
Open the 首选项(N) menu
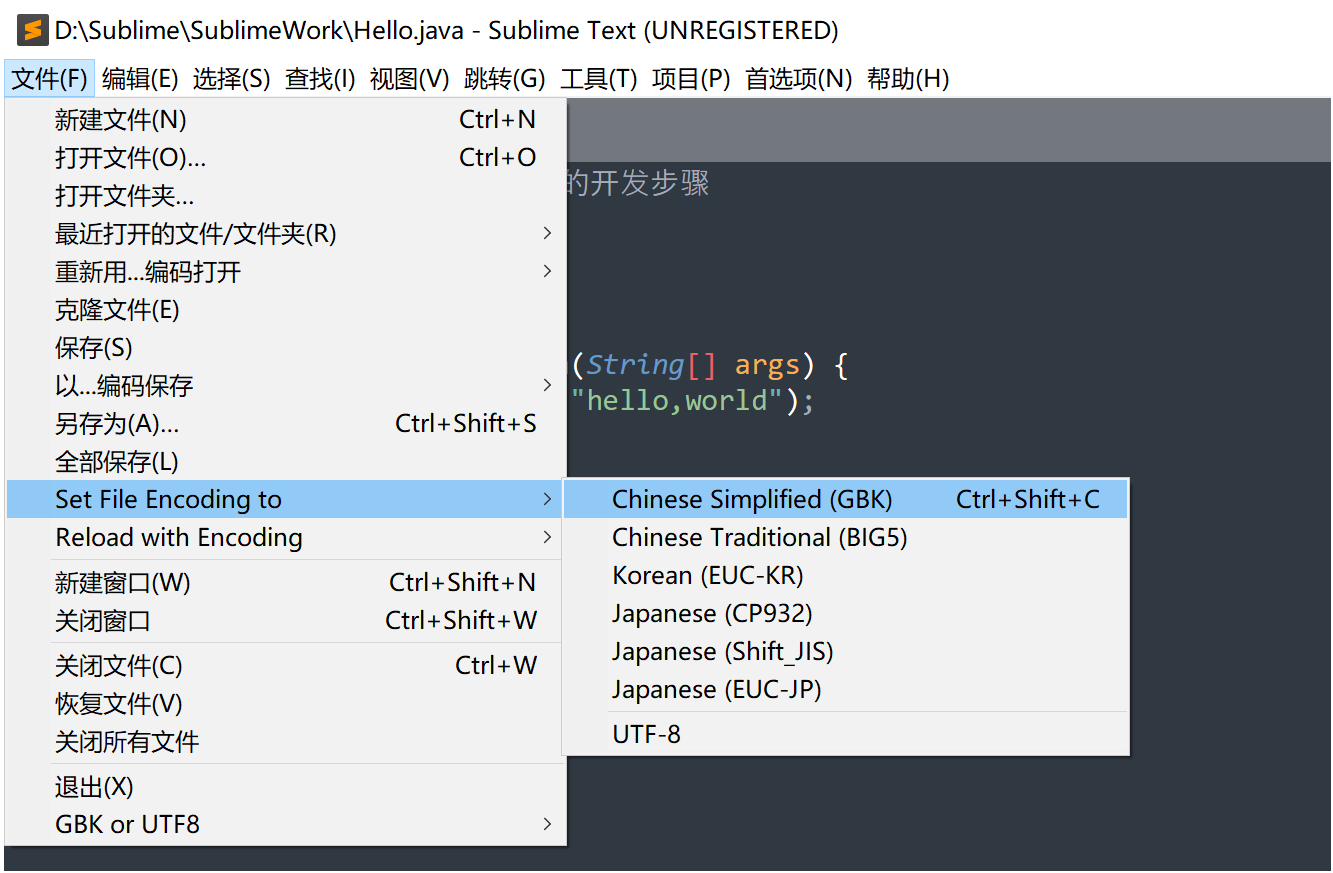[798, 78]
